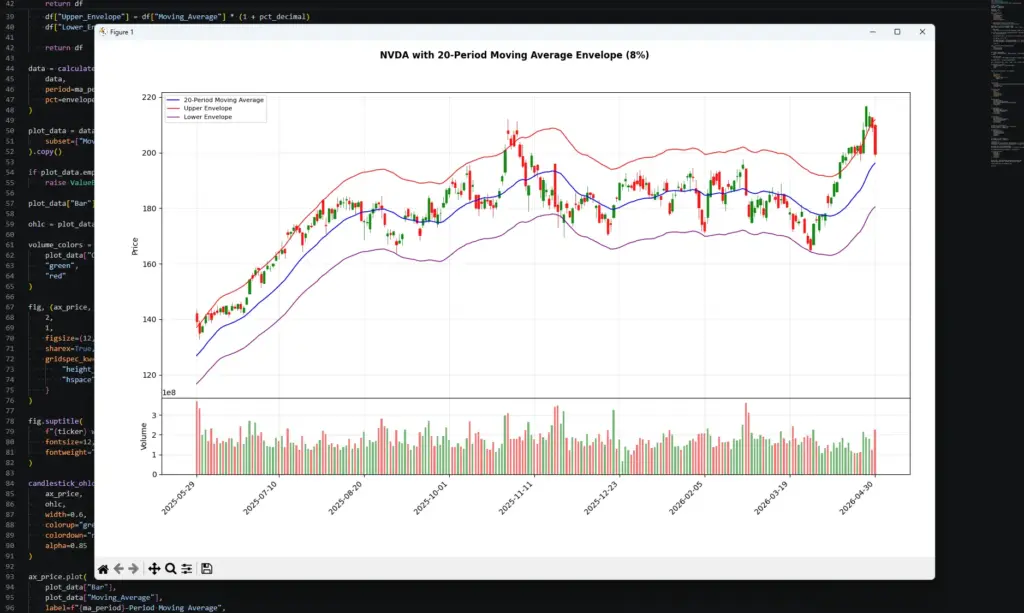Click the 2025-07-10 date tick label

[261, 498]
